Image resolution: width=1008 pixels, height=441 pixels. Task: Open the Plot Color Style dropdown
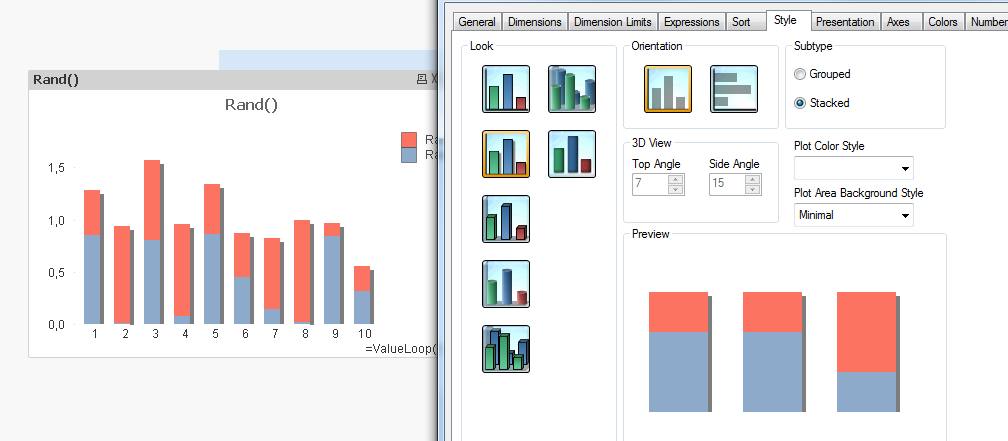pyautogui.click(x=854, y=168)
